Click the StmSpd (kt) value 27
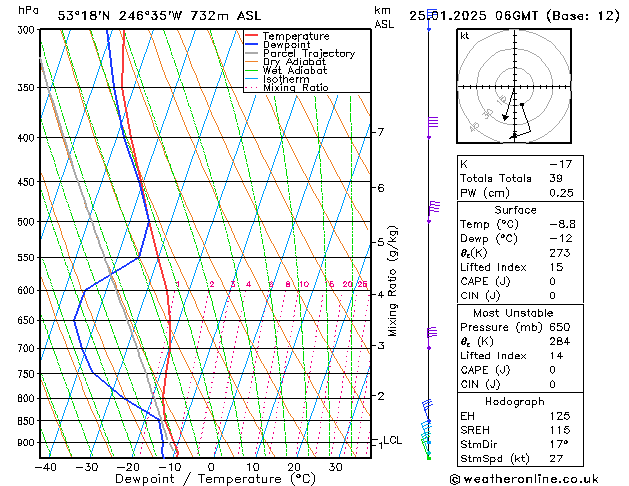Screen dimensions: 629x486 pos(556,458)
